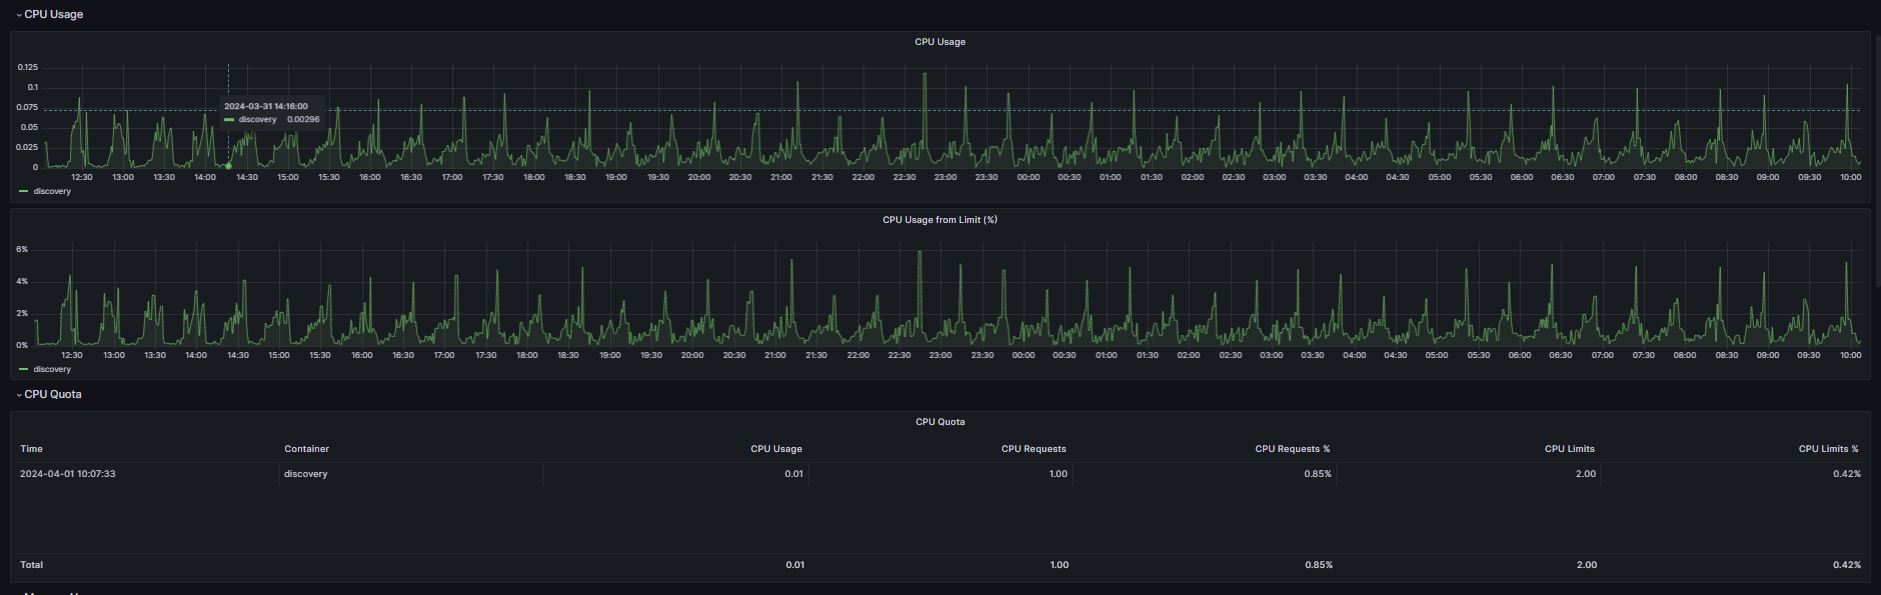Click the 12:30 time label on CPU Usage chart
This screenshot has width=1881, height=595.
[82, 177]
